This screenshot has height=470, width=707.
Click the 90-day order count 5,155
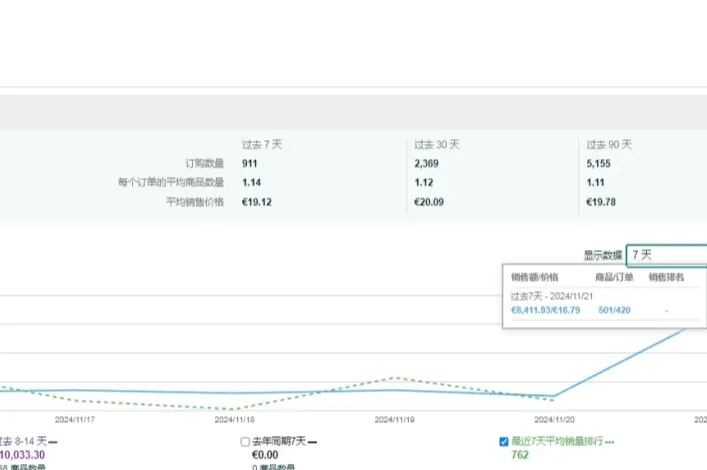598,164
